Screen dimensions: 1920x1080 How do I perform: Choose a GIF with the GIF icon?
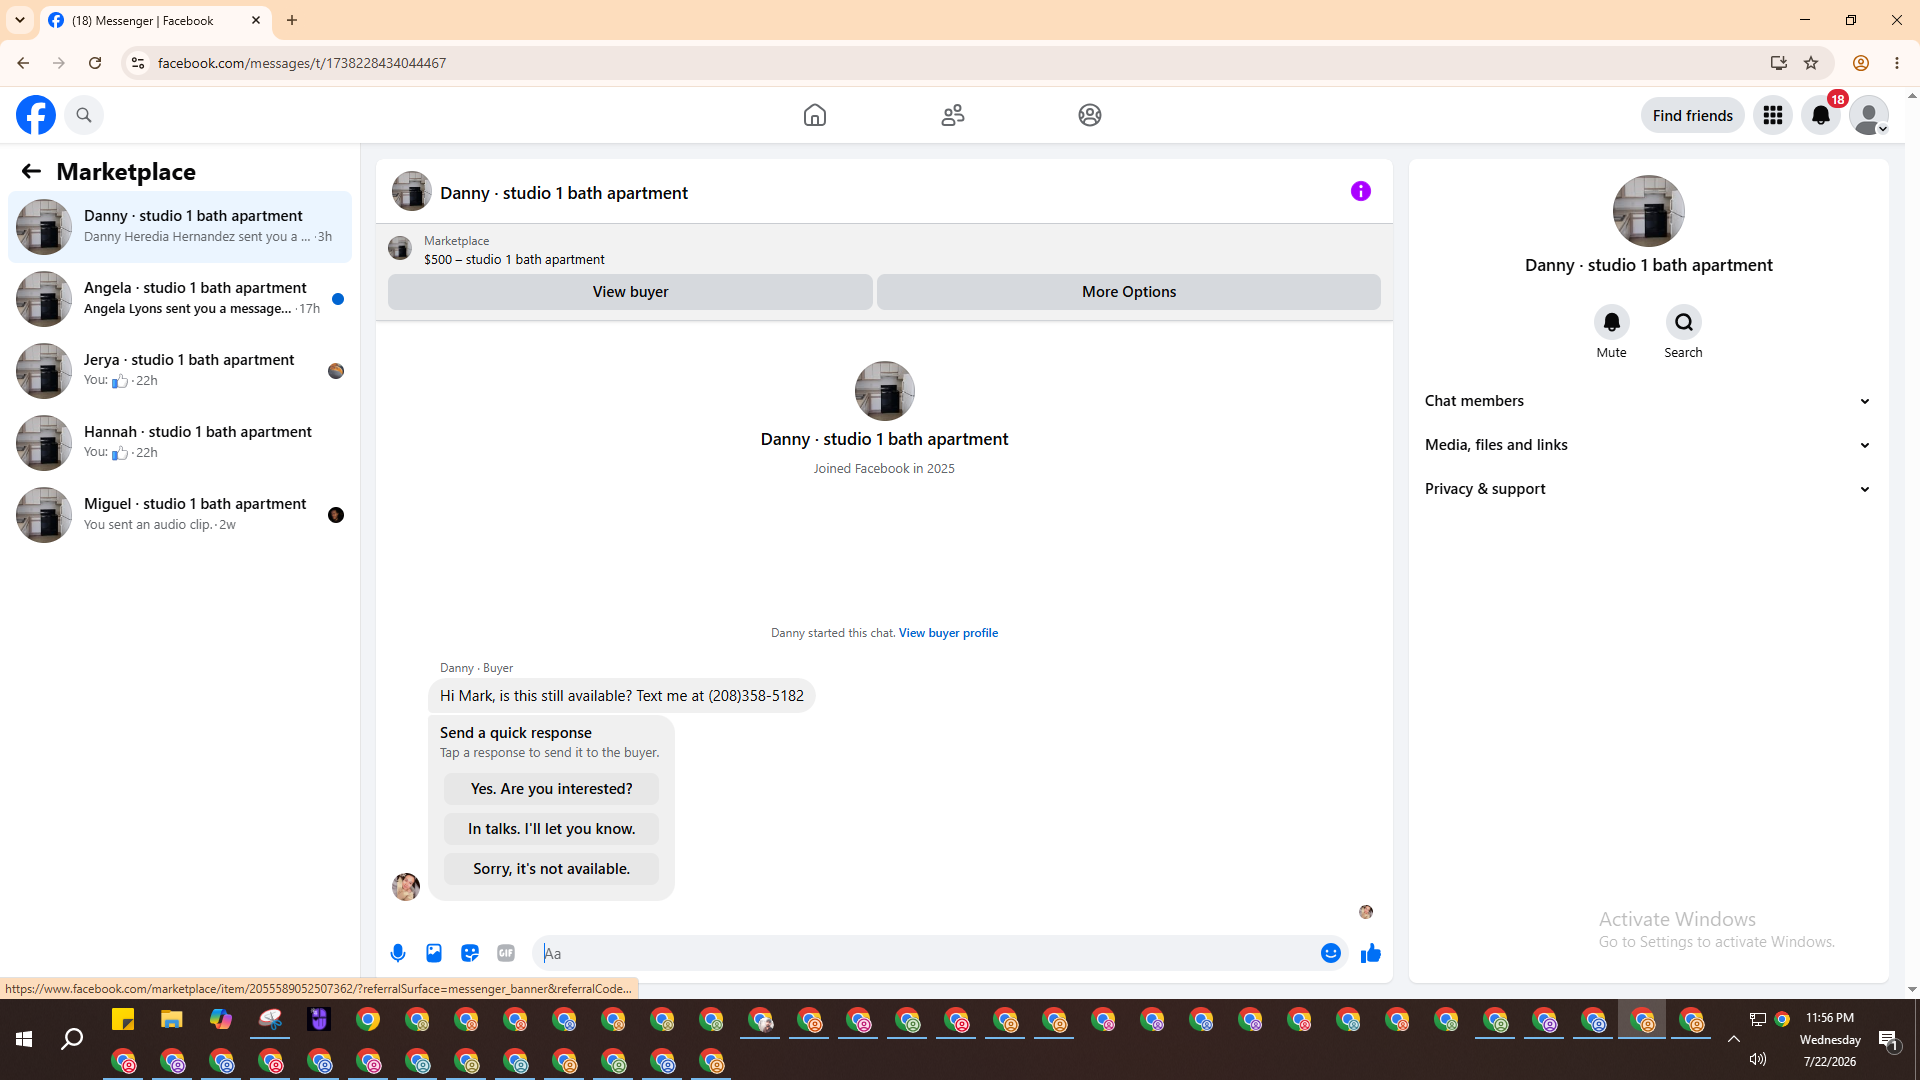tap(506, 953)
